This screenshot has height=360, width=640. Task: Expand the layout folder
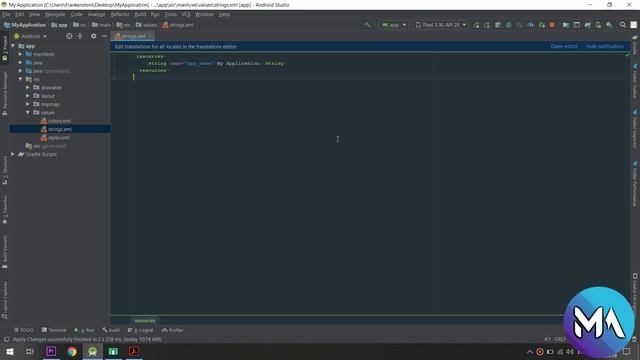click(x=28, y=96)
